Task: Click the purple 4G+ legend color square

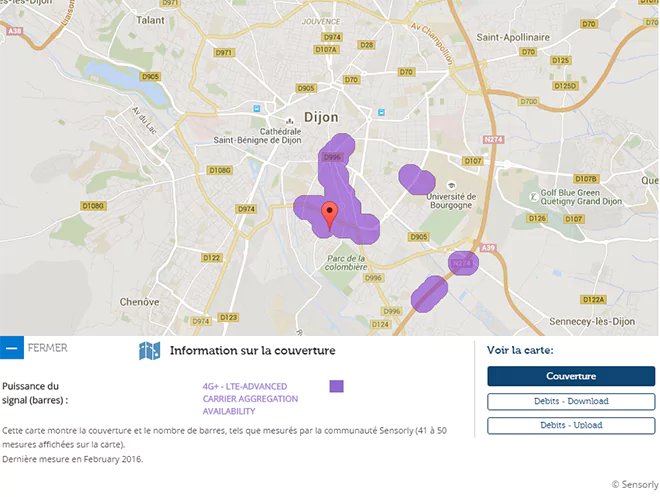Action: 337,386
